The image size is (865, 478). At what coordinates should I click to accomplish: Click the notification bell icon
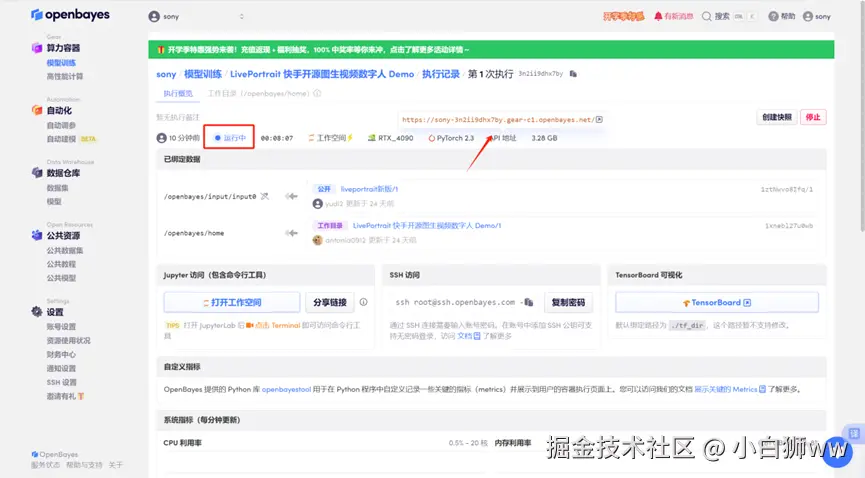click(x=658, y=17)
